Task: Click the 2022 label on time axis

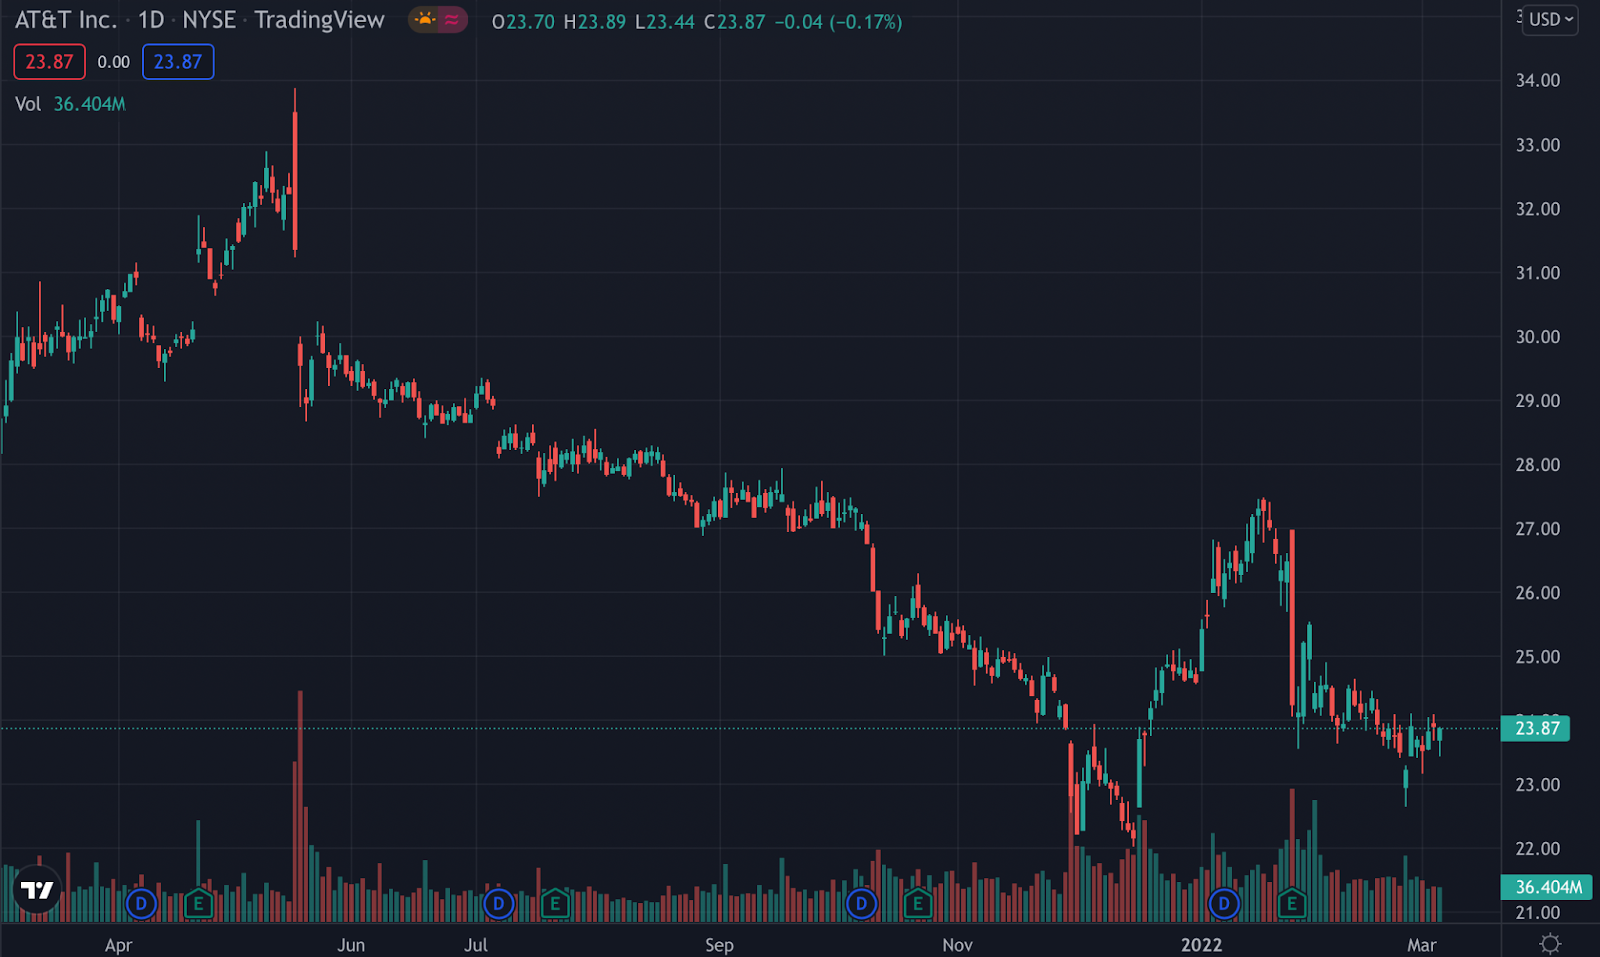Action: (1201, 945)
